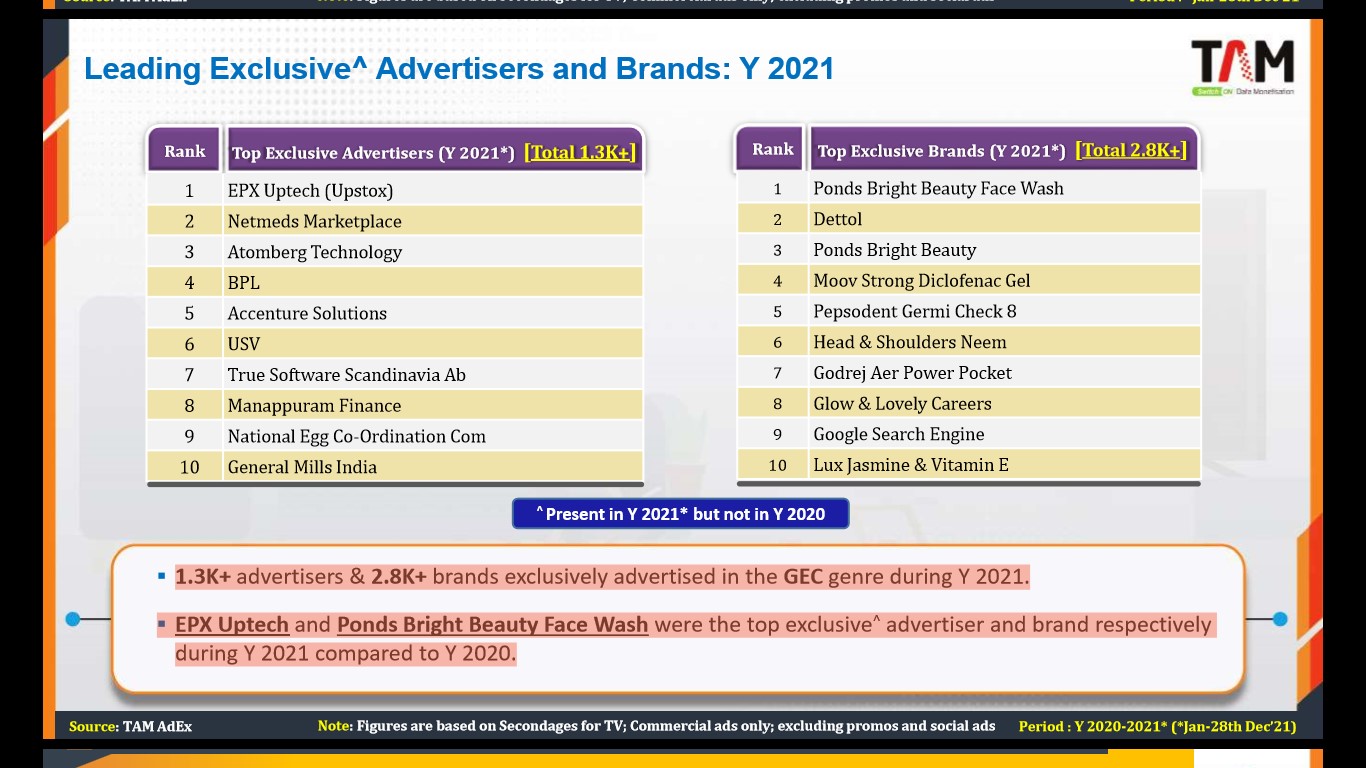This screenshot has height=768, width=1366.
Task: Click the blue dot left of the summary box
Action: tap(72, 619)
